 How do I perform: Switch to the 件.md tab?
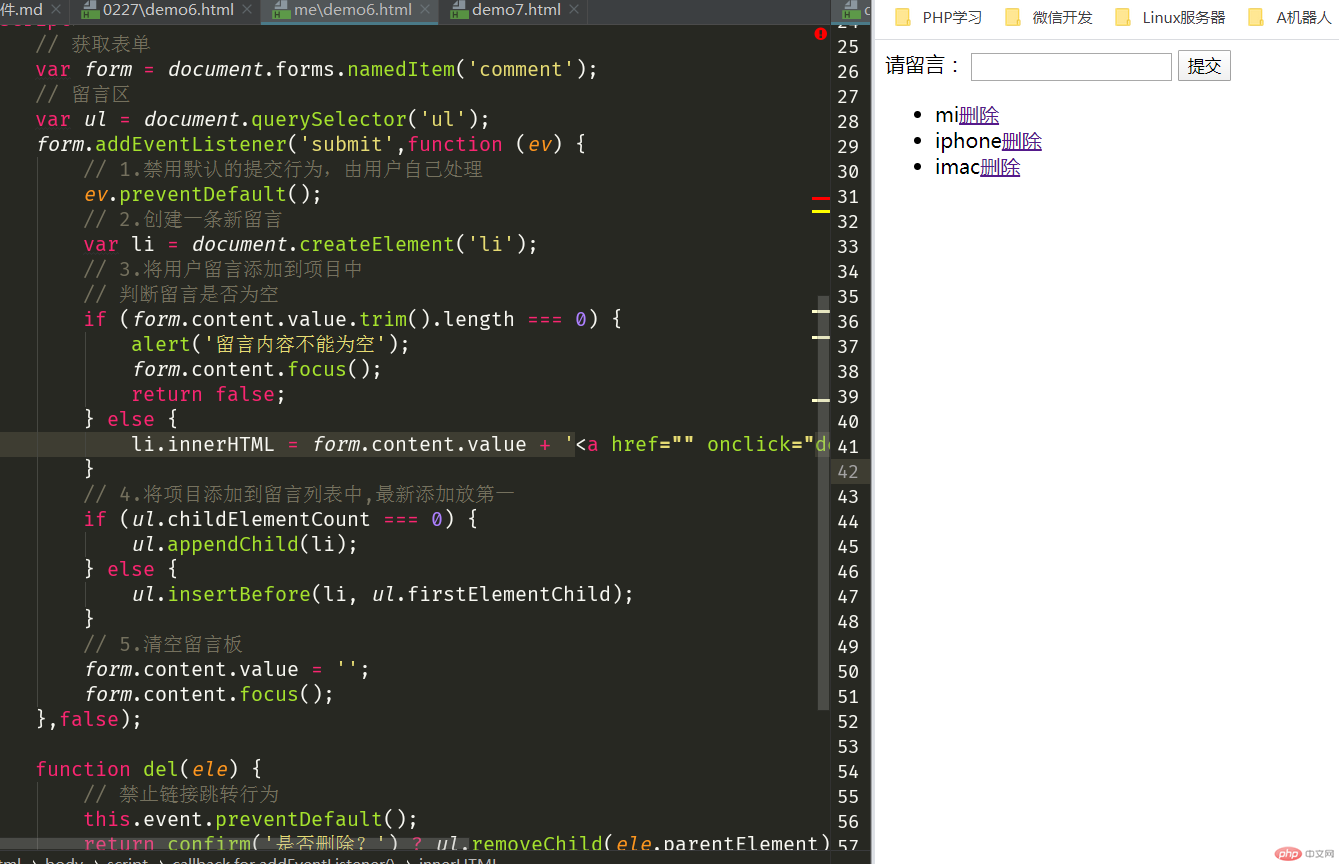22,11
